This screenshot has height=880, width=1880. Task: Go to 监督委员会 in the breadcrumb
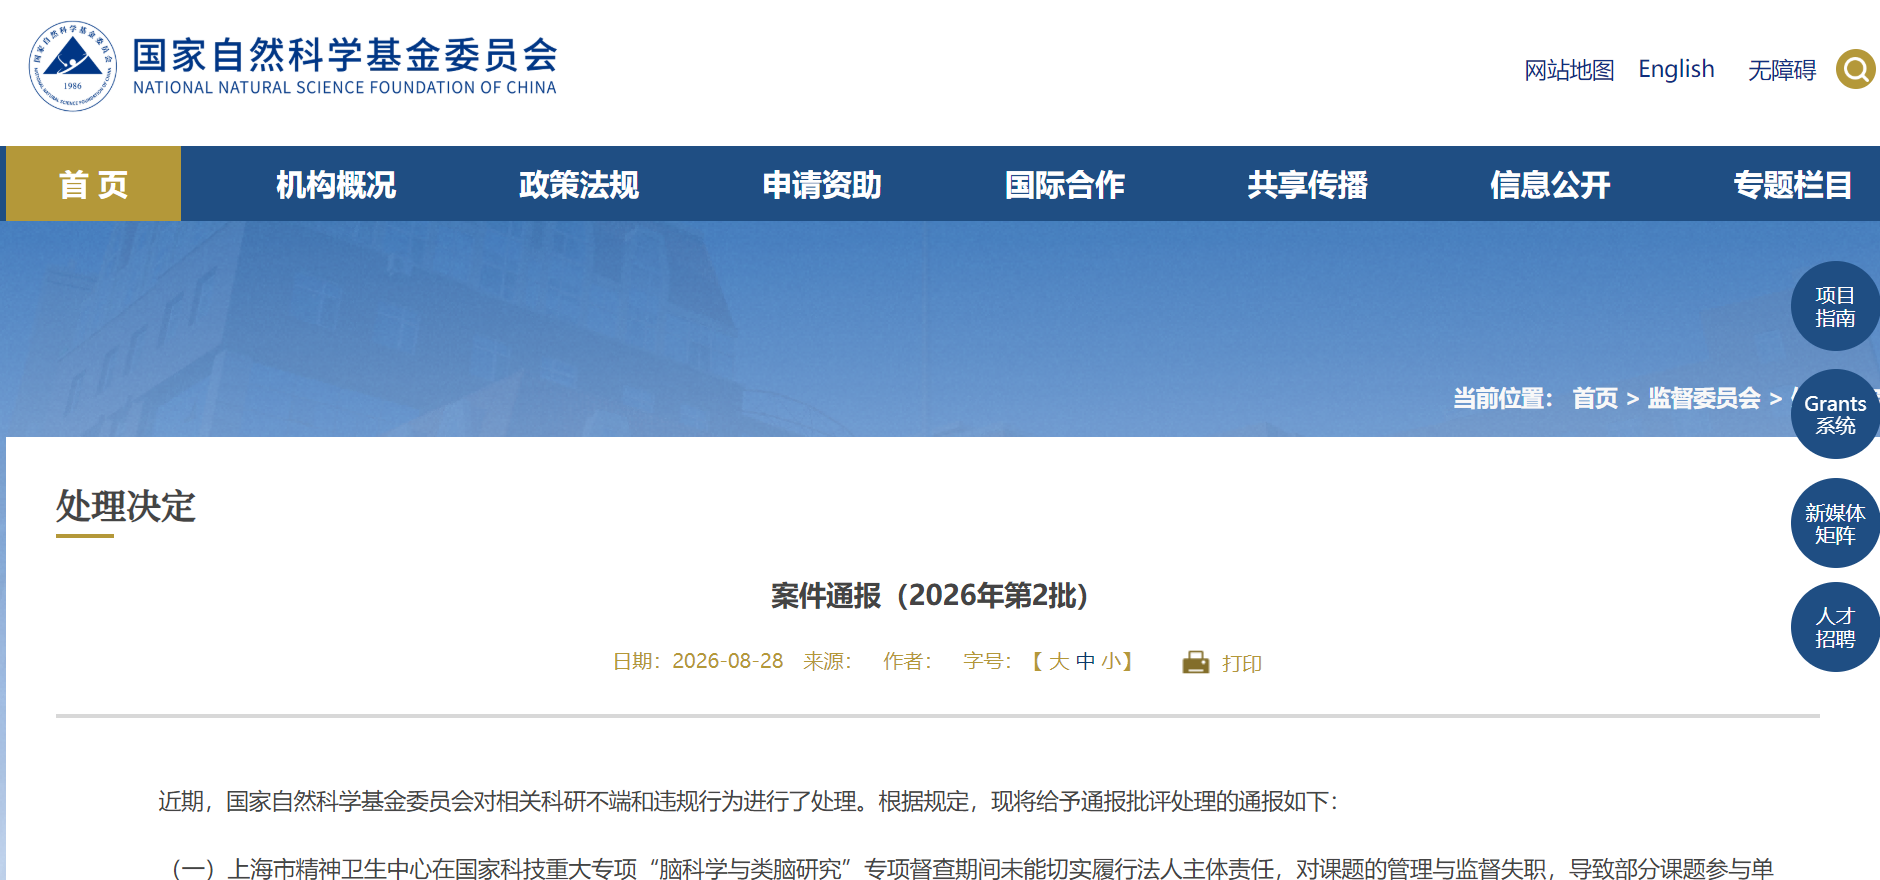[x=1704, y=398]
